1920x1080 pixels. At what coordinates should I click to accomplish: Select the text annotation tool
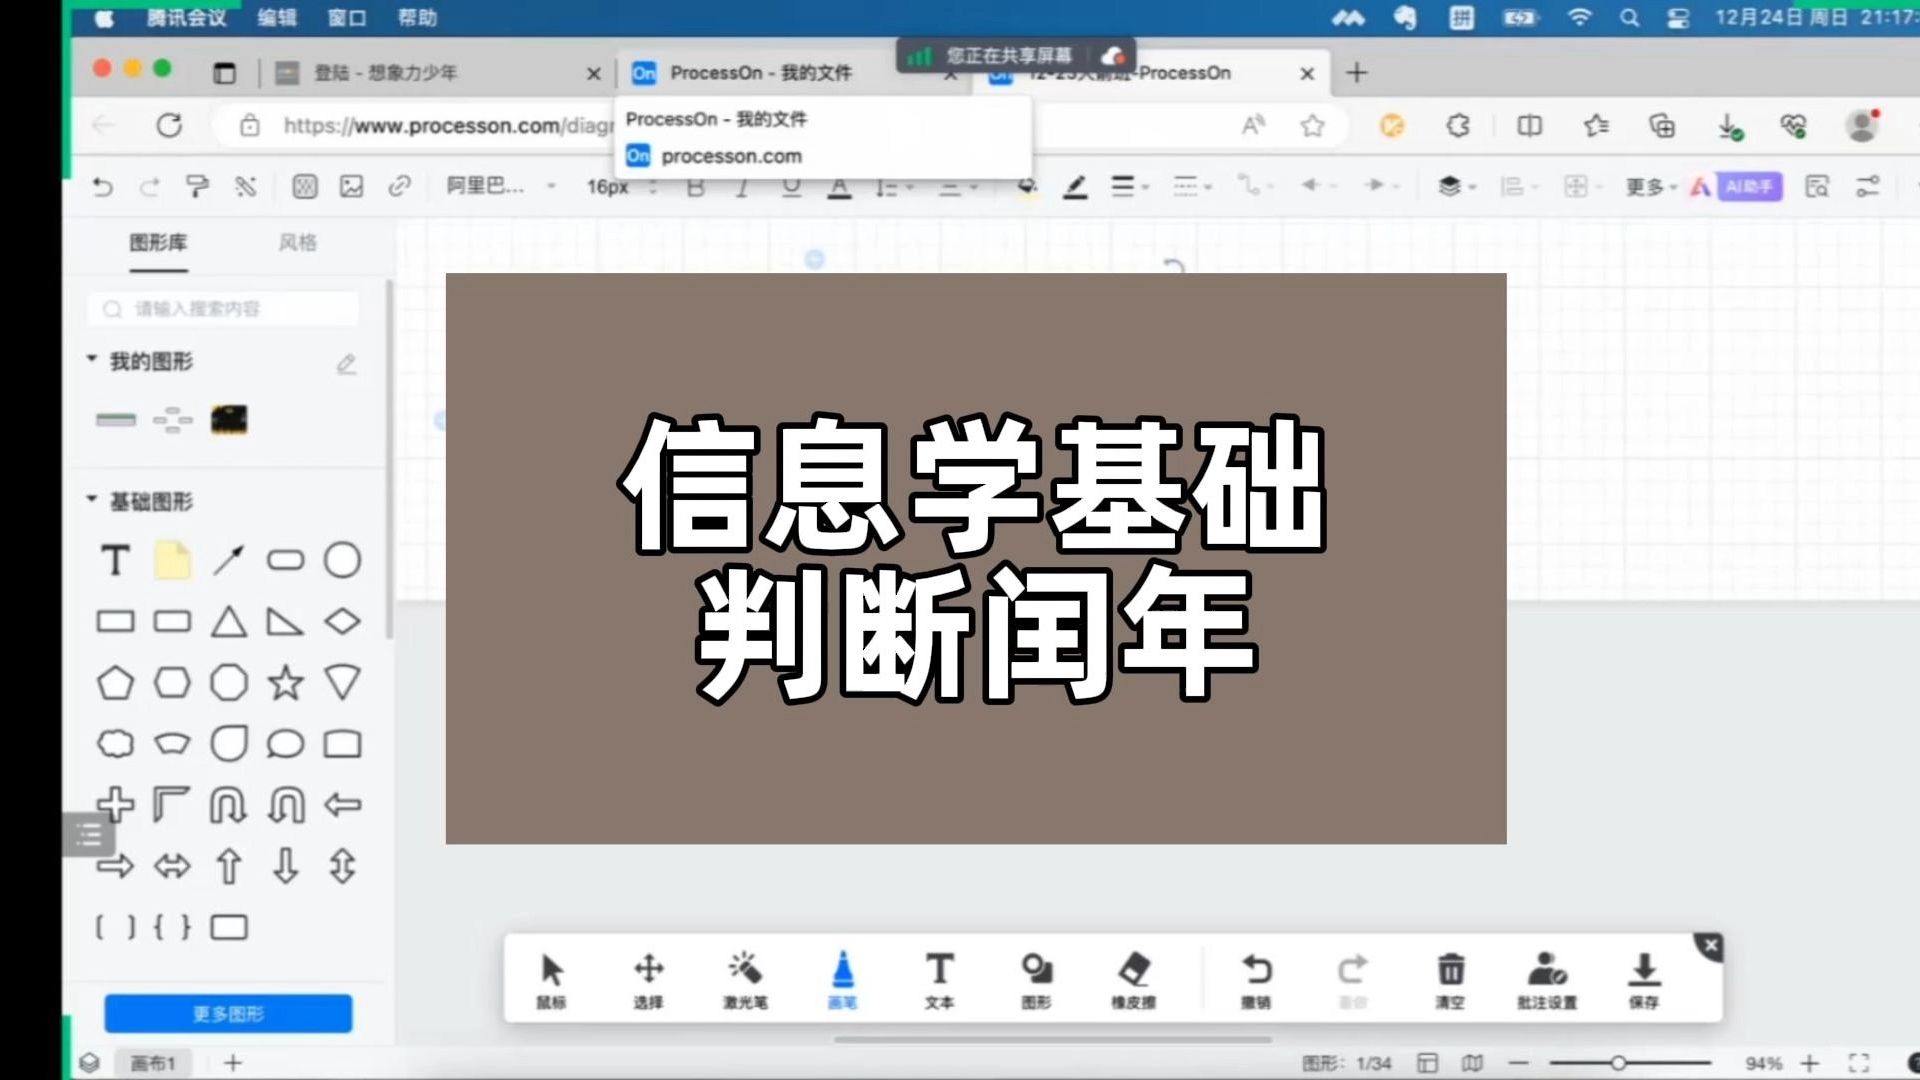click(x=940, y=978)
